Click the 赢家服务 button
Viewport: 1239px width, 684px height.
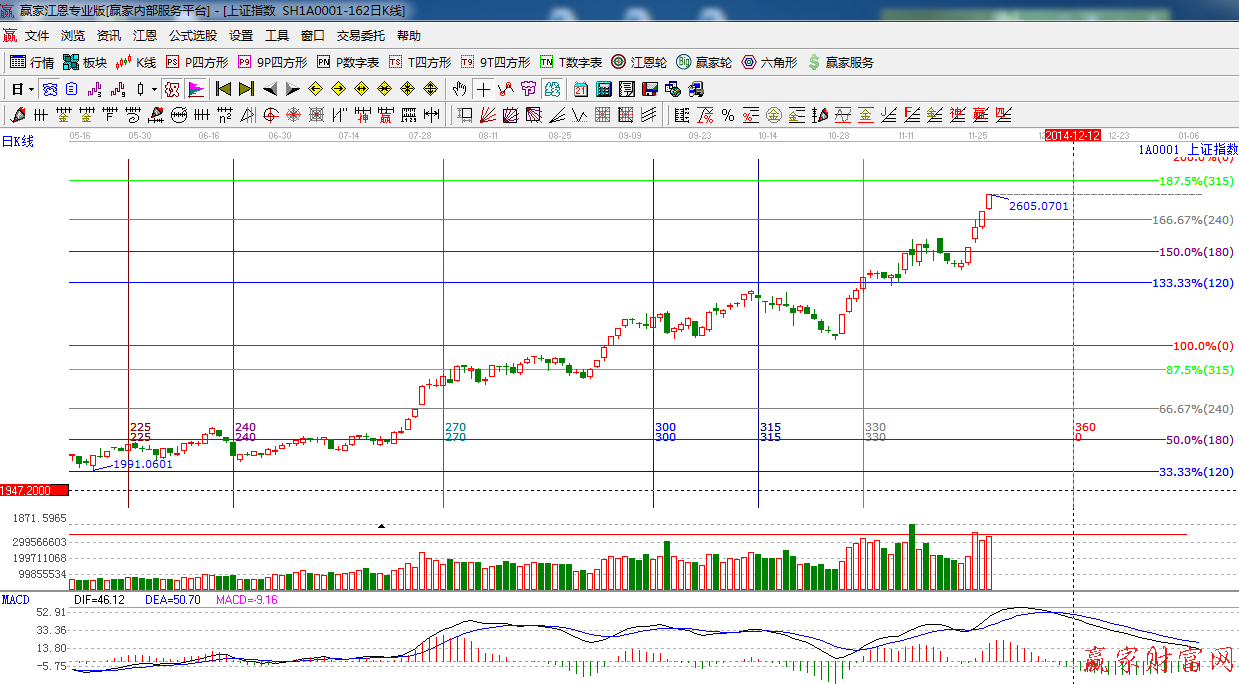pyautogui.click(x=840, y=62)
